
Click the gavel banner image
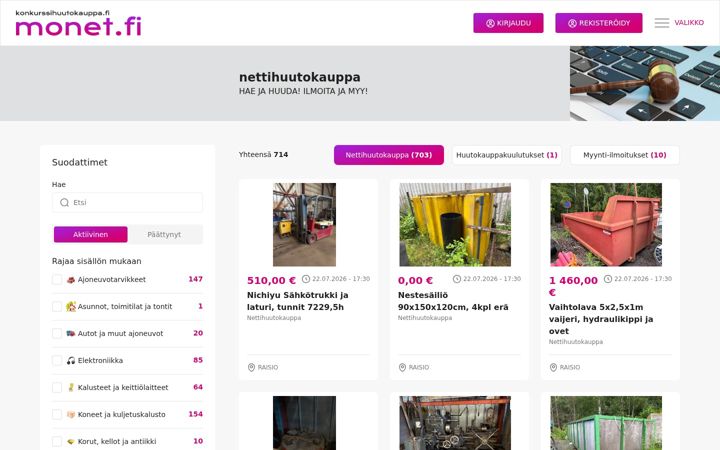[645, 83]
